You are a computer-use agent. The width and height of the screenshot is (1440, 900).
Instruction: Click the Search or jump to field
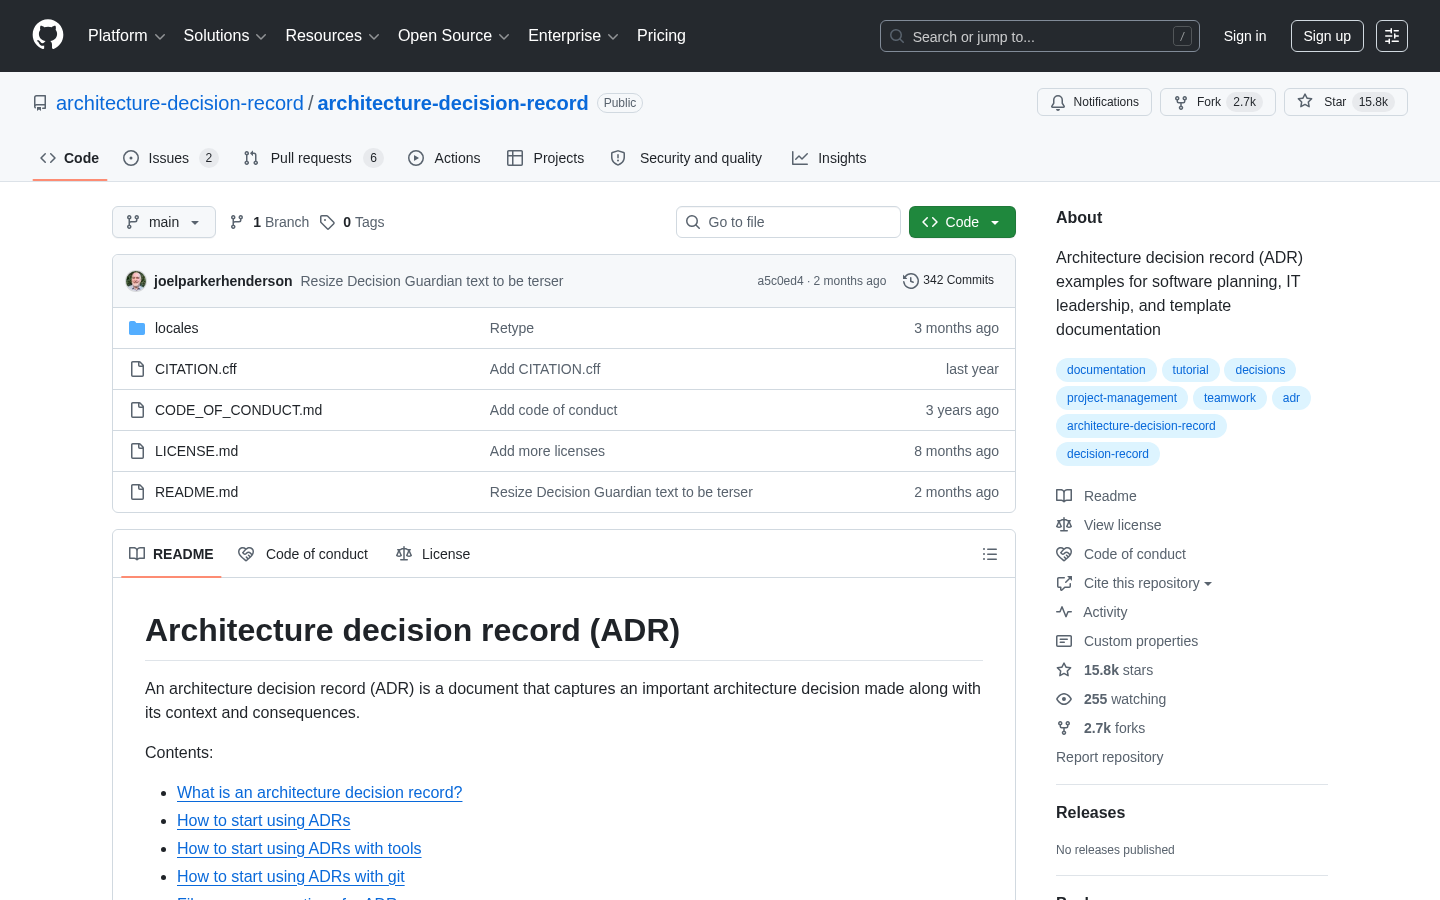point(1040,36)
